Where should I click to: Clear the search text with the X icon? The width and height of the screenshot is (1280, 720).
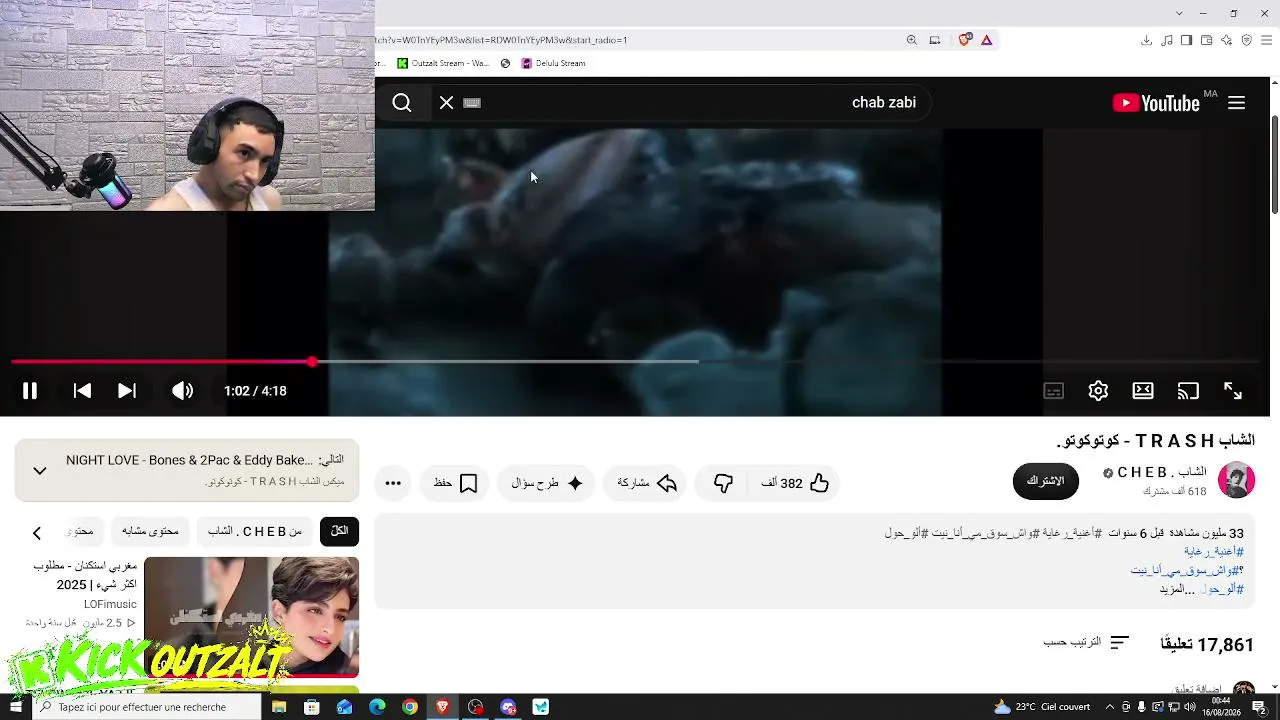coord(447,103)
